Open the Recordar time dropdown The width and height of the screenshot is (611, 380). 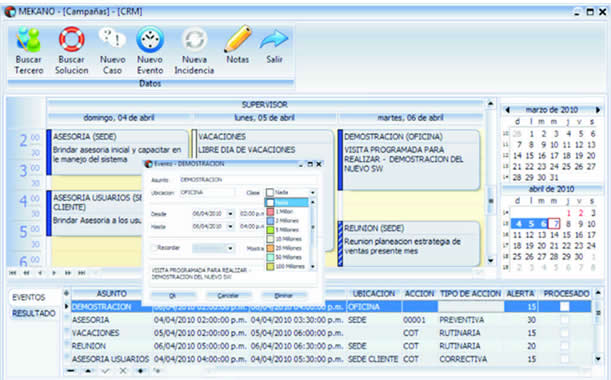click(230, 248)
